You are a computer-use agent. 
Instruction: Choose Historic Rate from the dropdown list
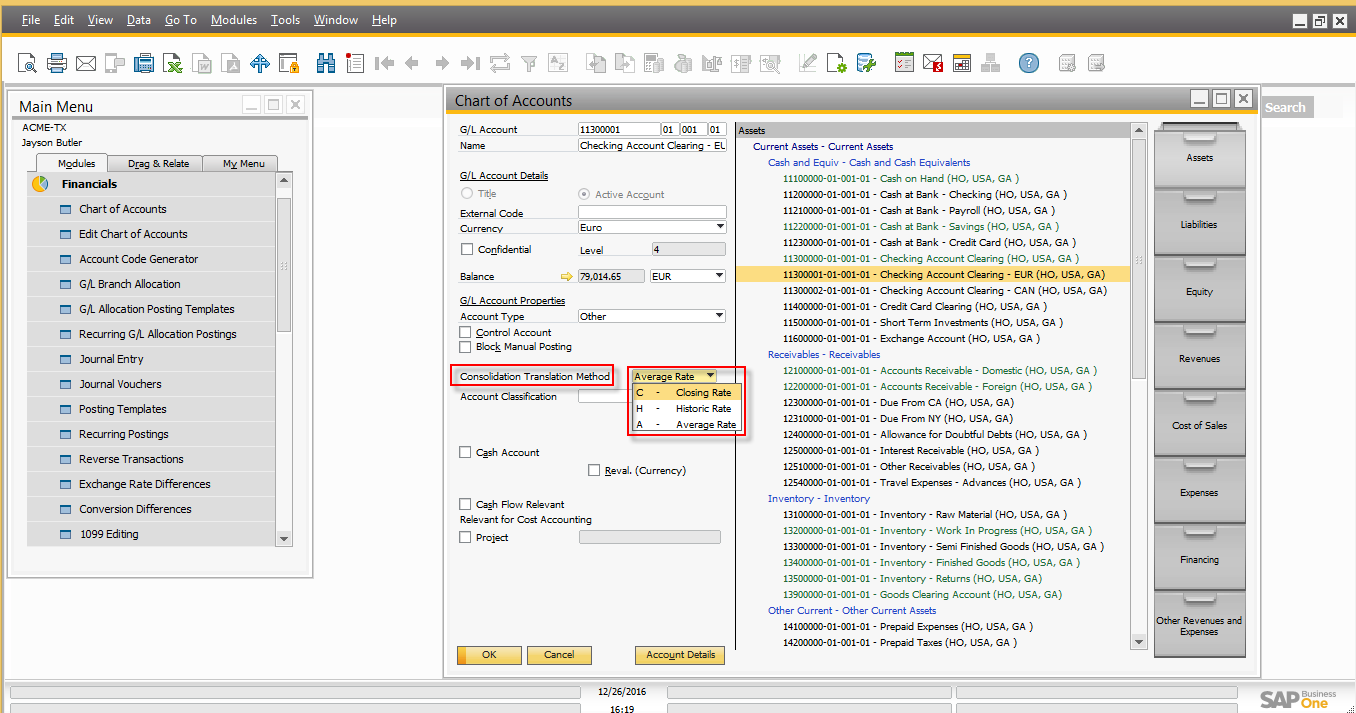pyautogui.click(x=703, y=409)
